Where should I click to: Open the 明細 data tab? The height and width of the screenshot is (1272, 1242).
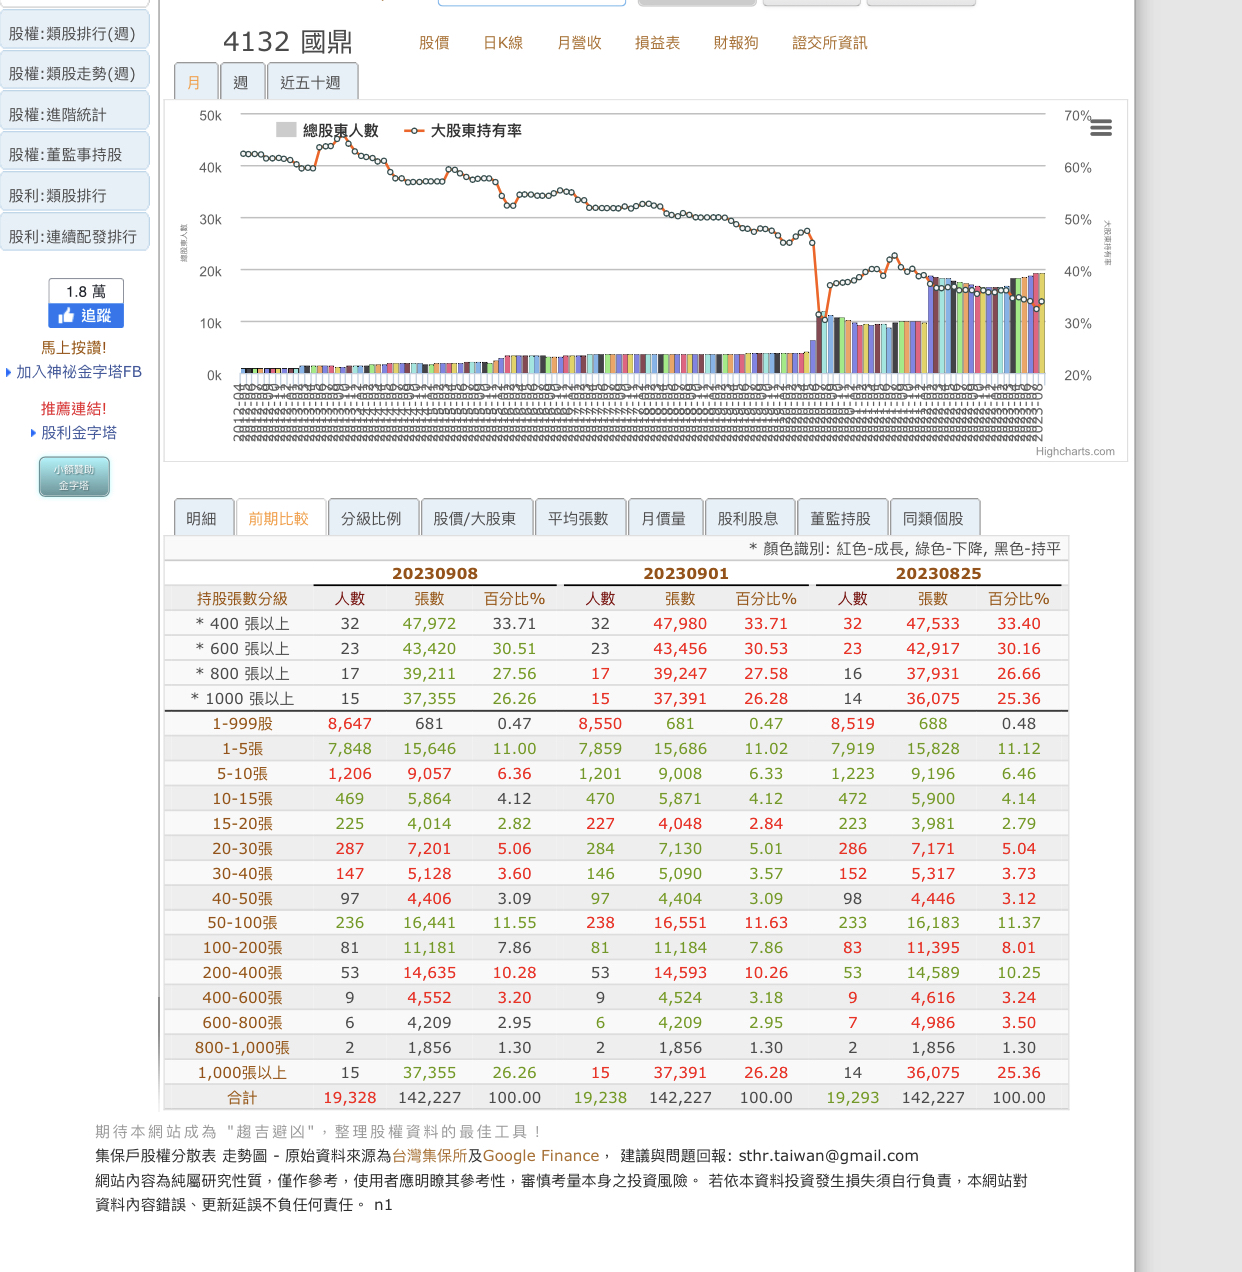[x=202, y=518]
